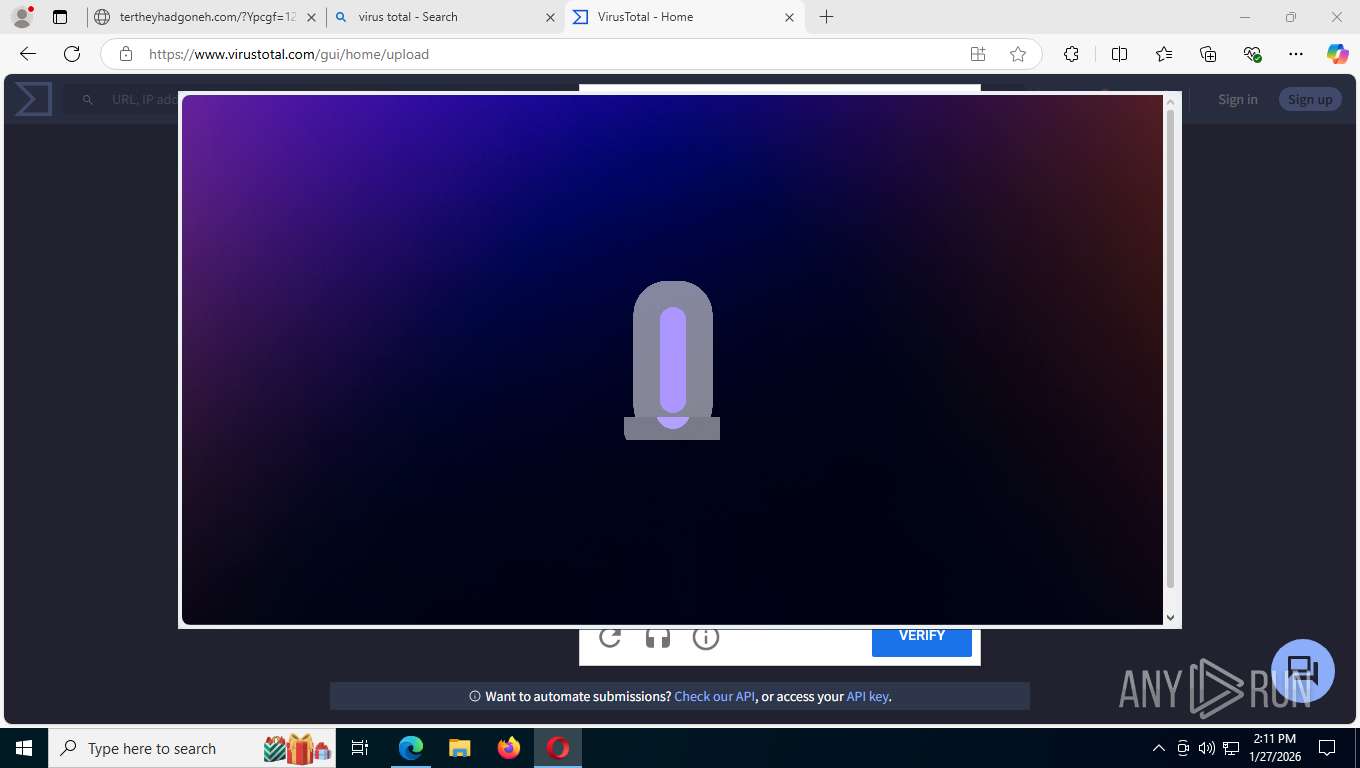The height and width of the screenshot is (768, 1360).
Task: Click the taskbar search box
Action: click(193, 748)
